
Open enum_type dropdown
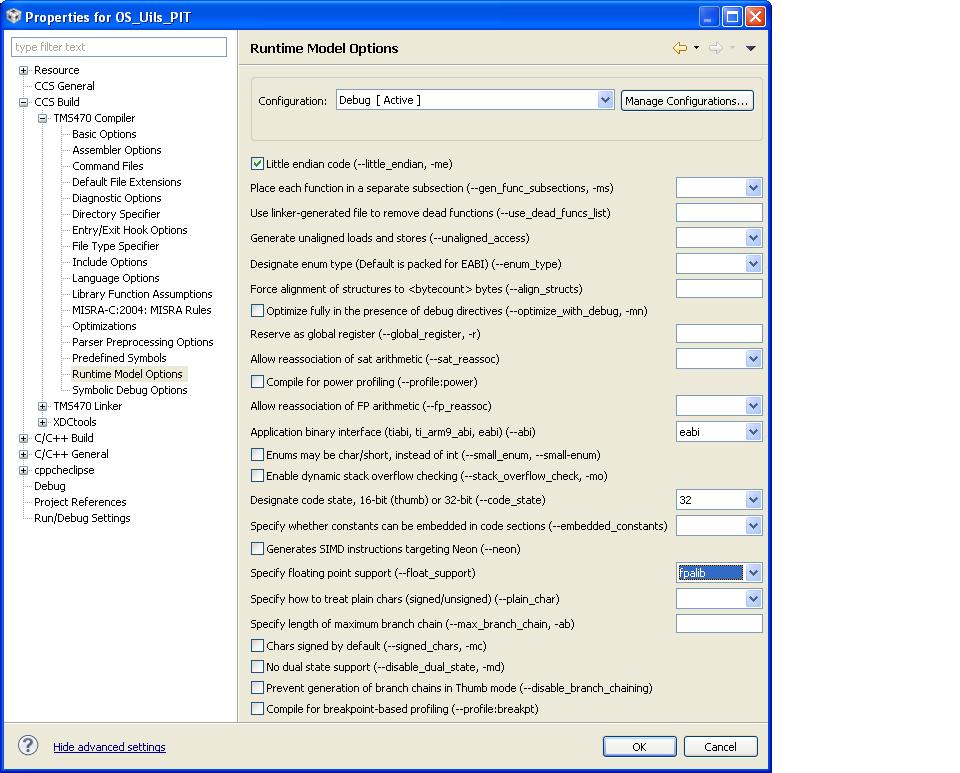pos(753,264)
